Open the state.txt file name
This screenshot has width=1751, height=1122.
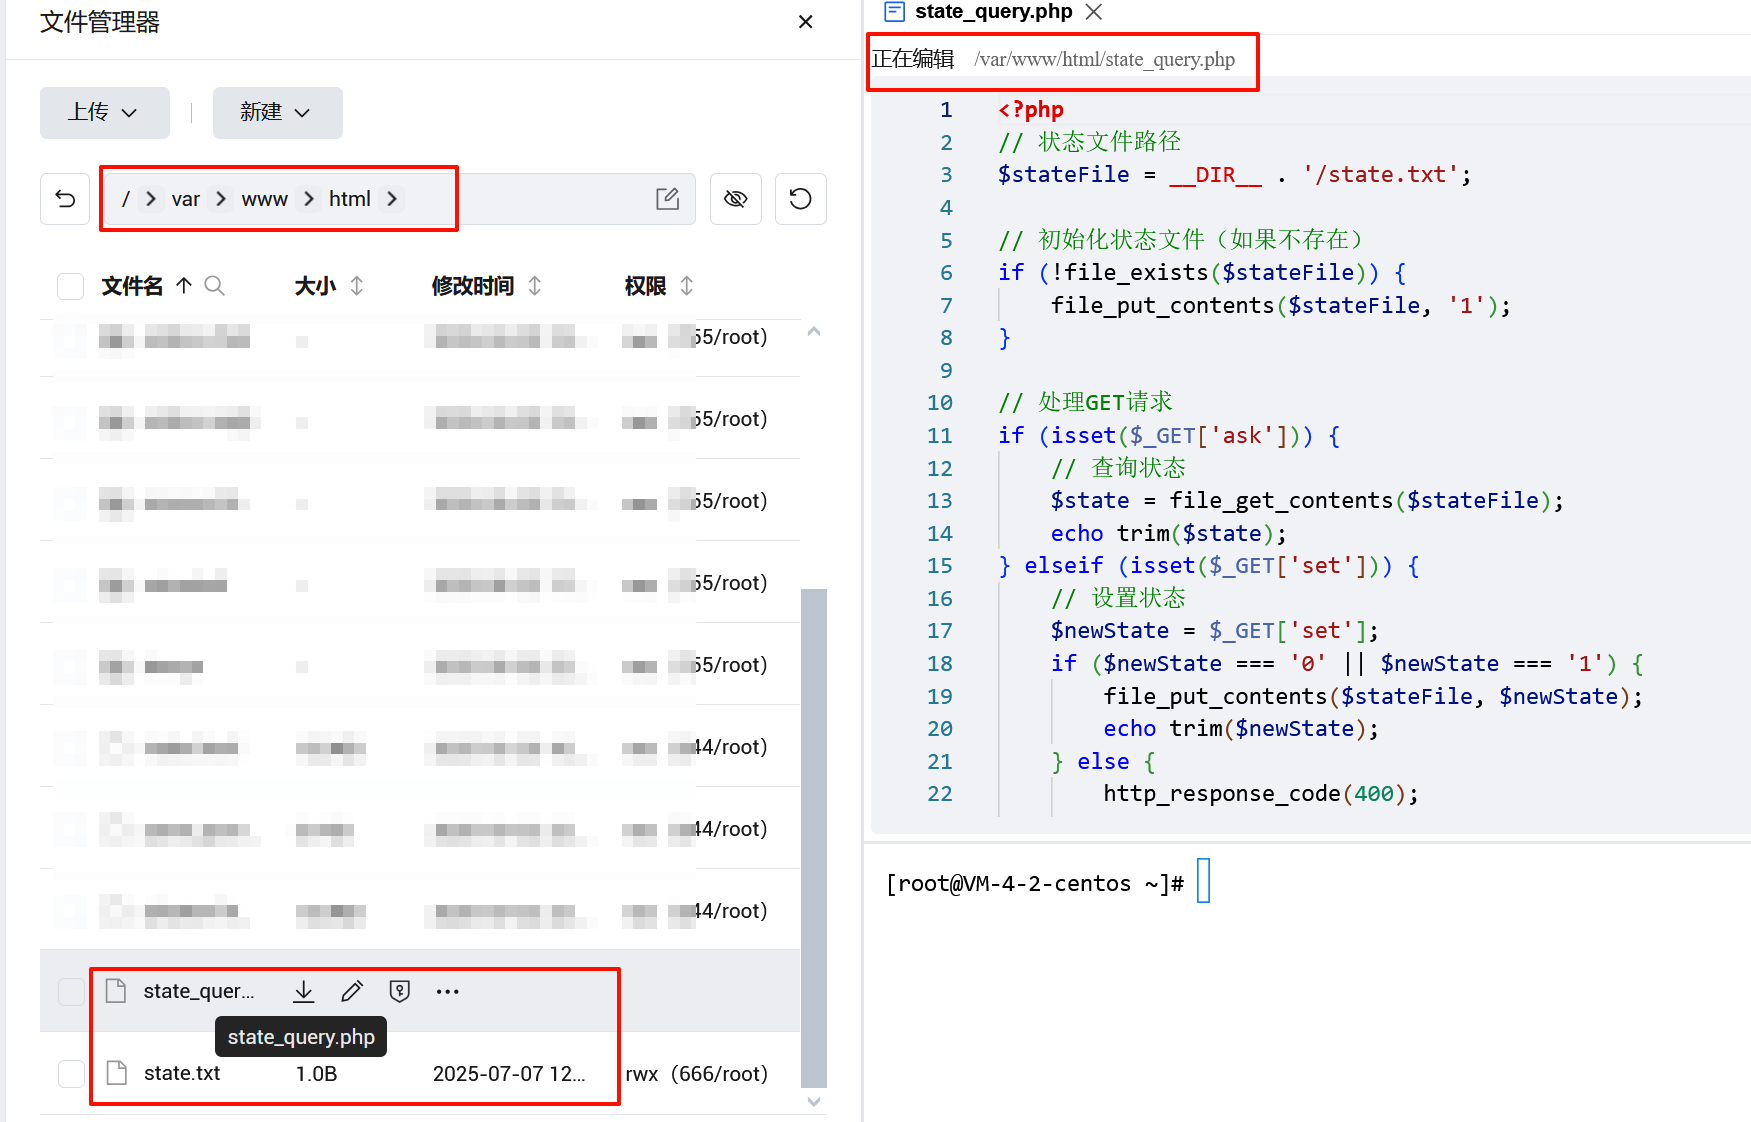coord(182,1073)
